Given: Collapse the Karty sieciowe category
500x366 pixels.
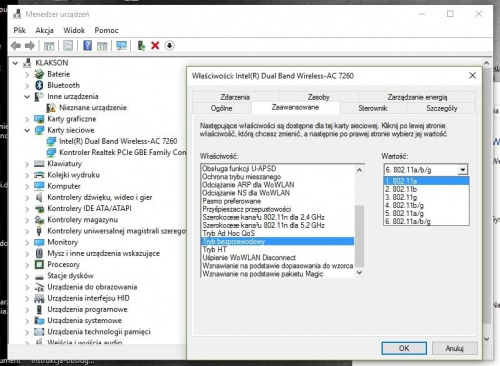Looking at the screenshot, I should pos(27,130).
